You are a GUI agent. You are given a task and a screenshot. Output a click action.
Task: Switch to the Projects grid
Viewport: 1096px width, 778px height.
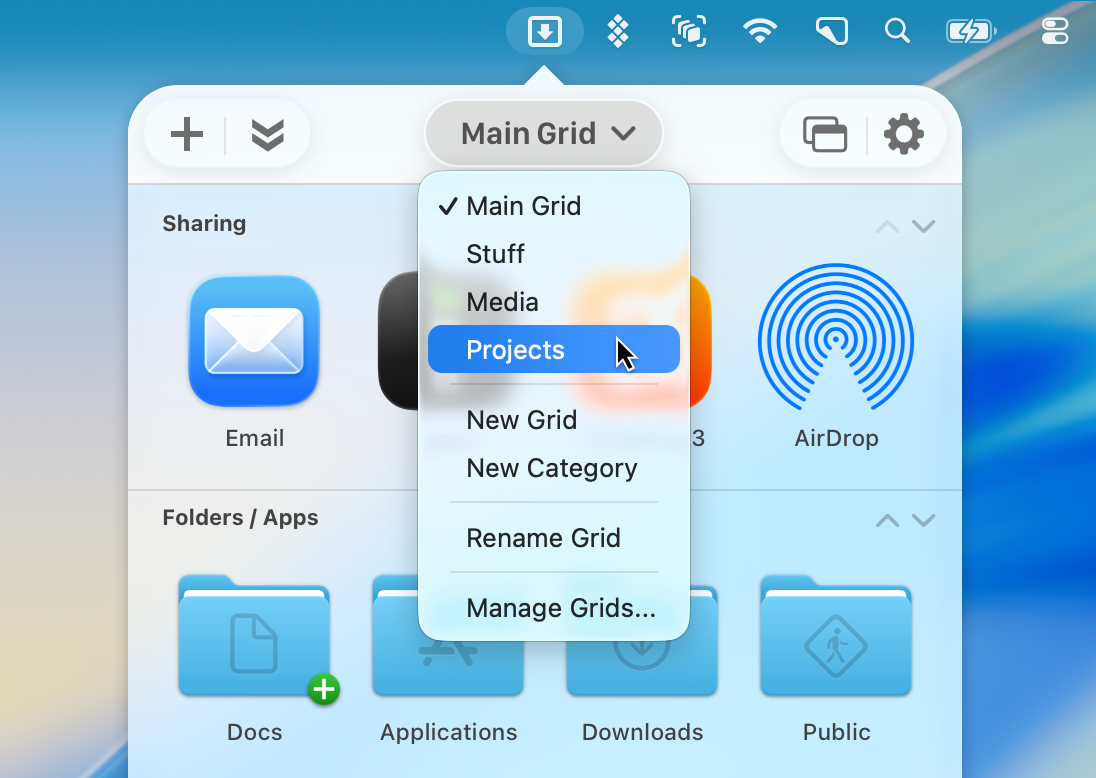pos(516,350)
